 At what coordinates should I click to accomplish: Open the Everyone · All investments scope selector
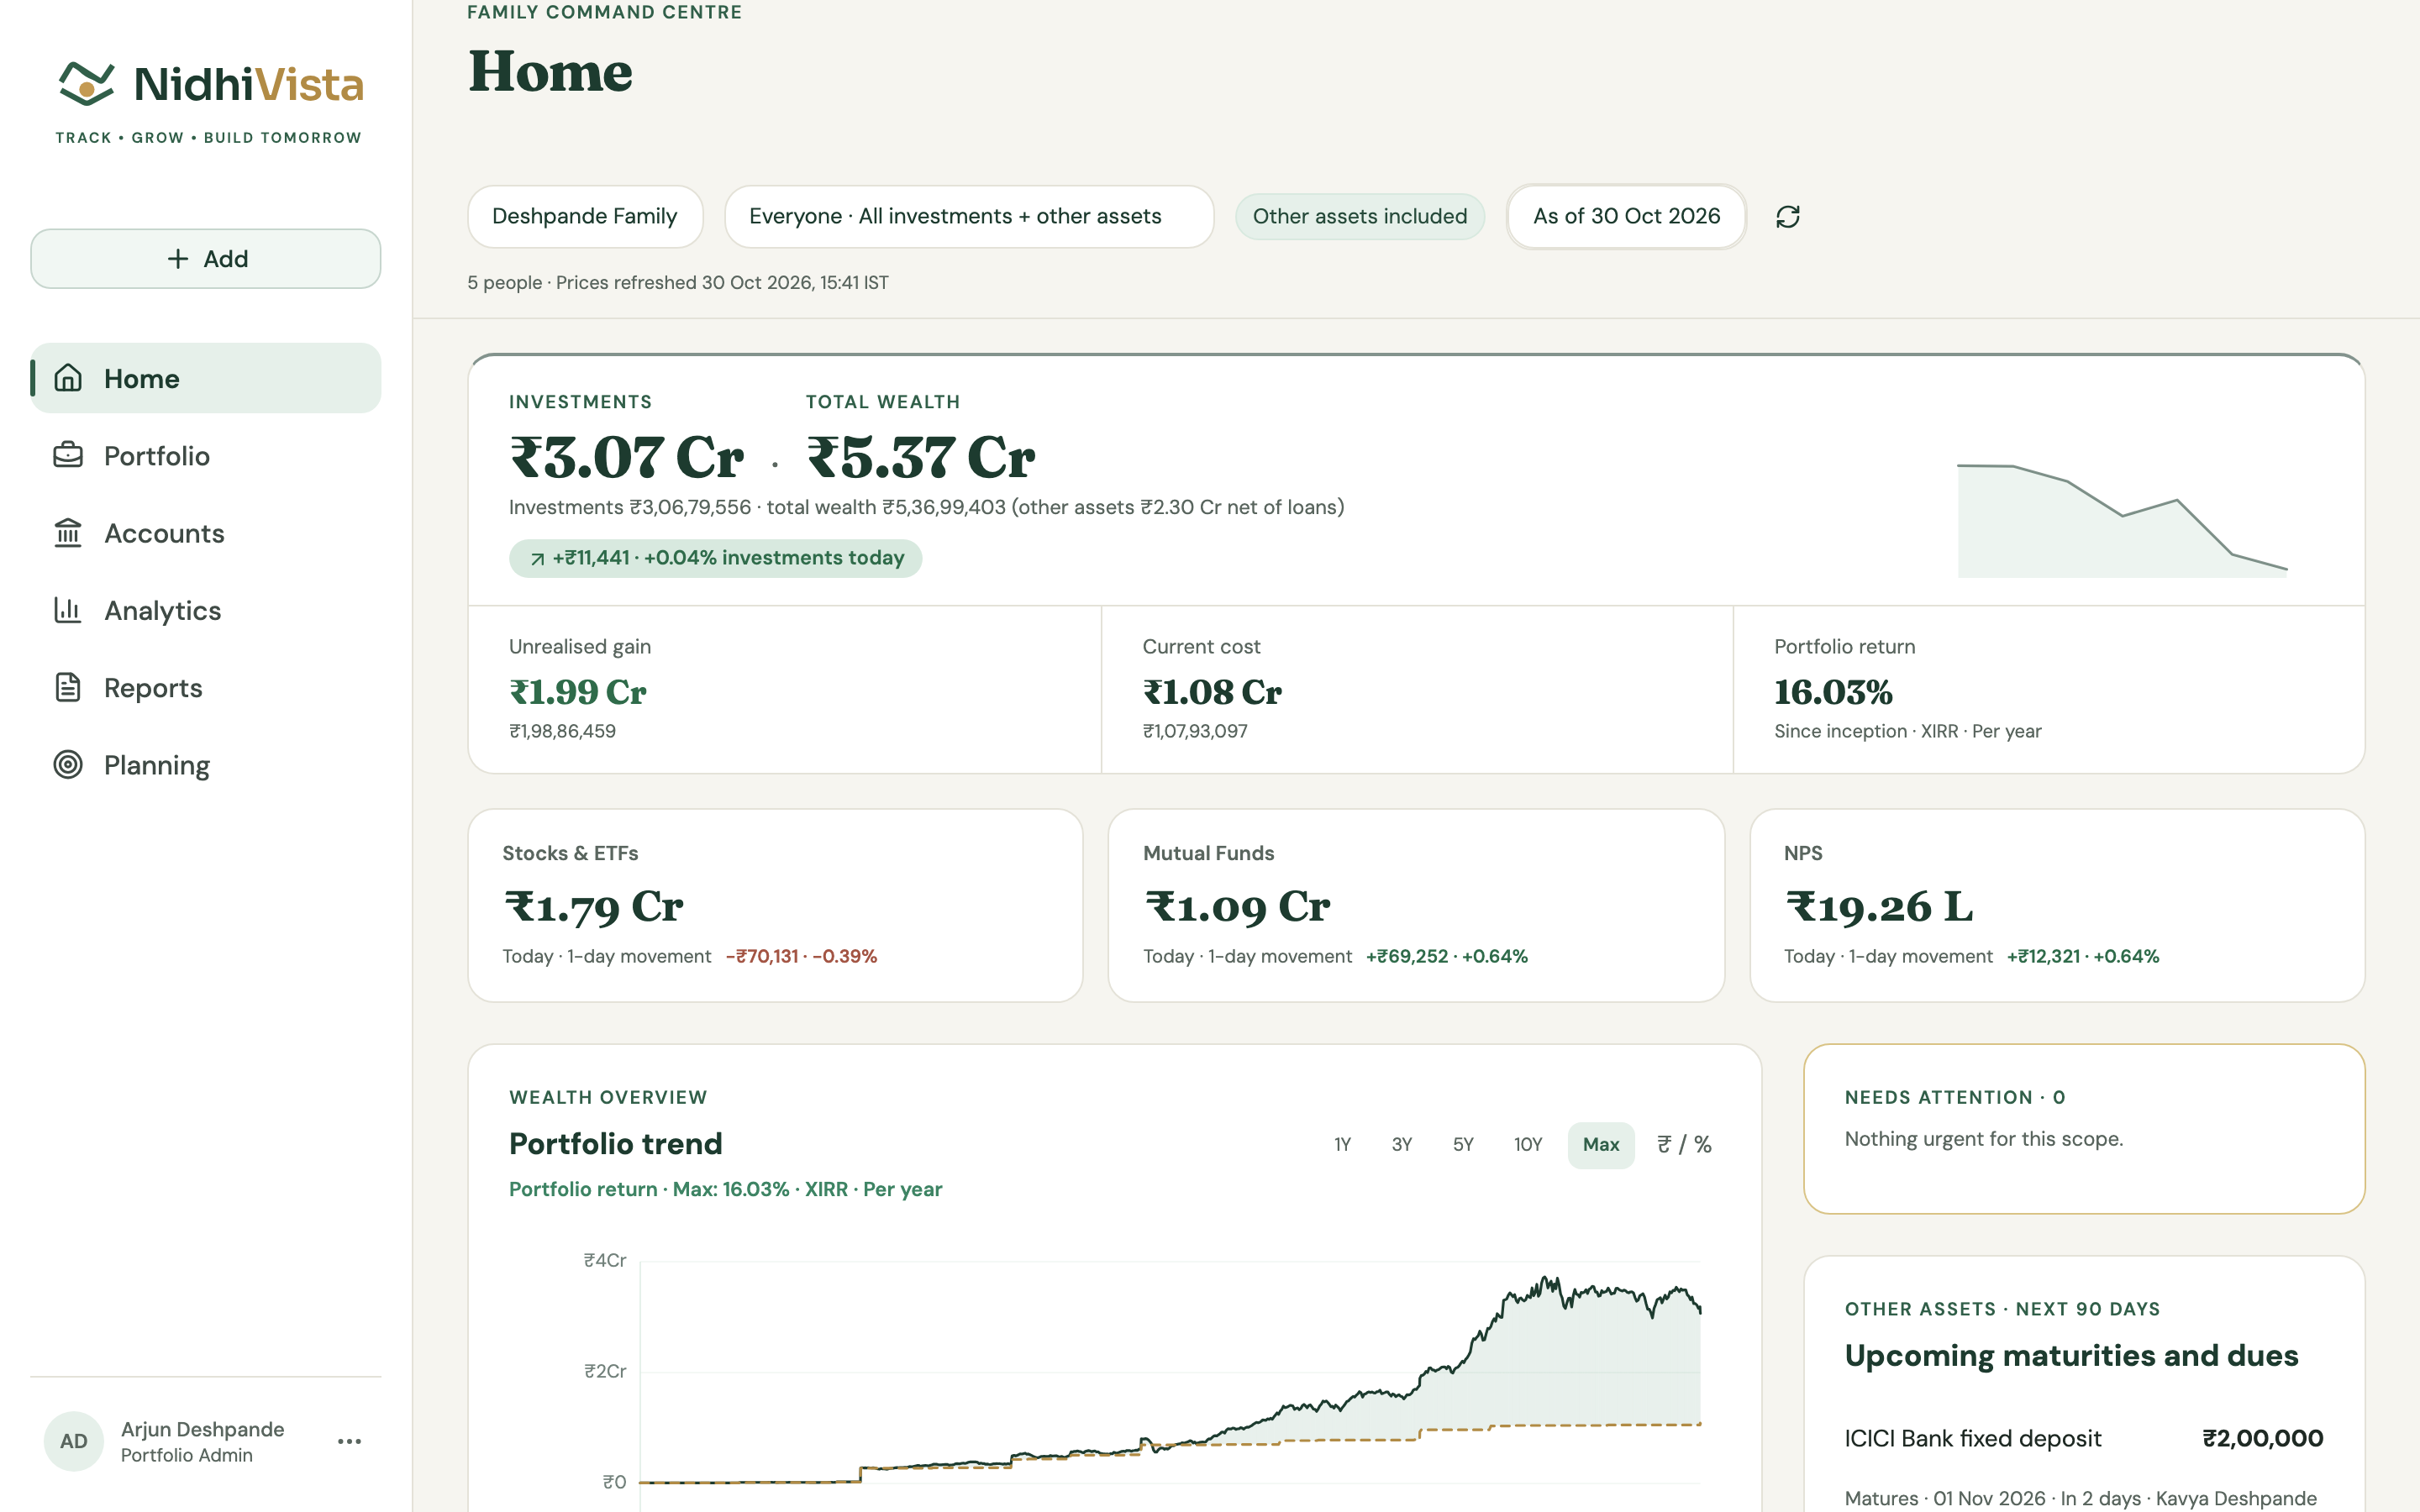coord(969,216)
